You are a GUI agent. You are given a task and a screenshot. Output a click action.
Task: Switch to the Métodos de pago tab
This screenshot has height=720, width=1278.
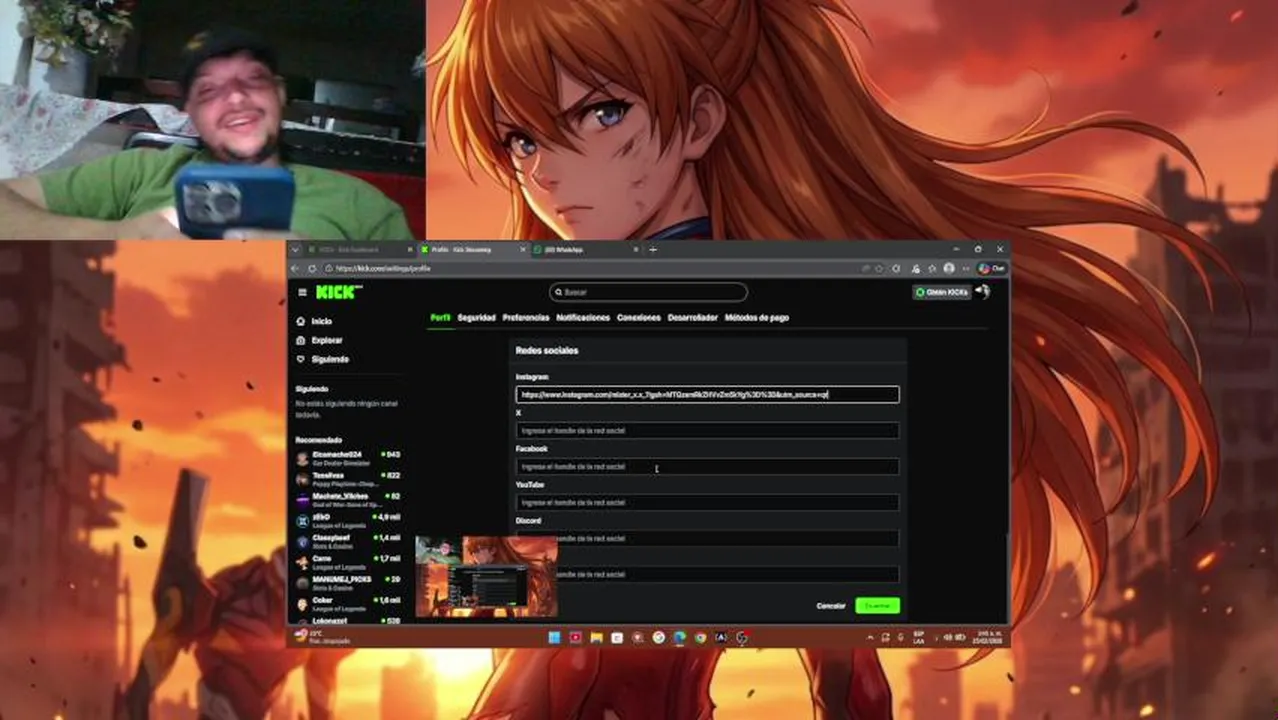pyautogui.click(x=757, y=317)
